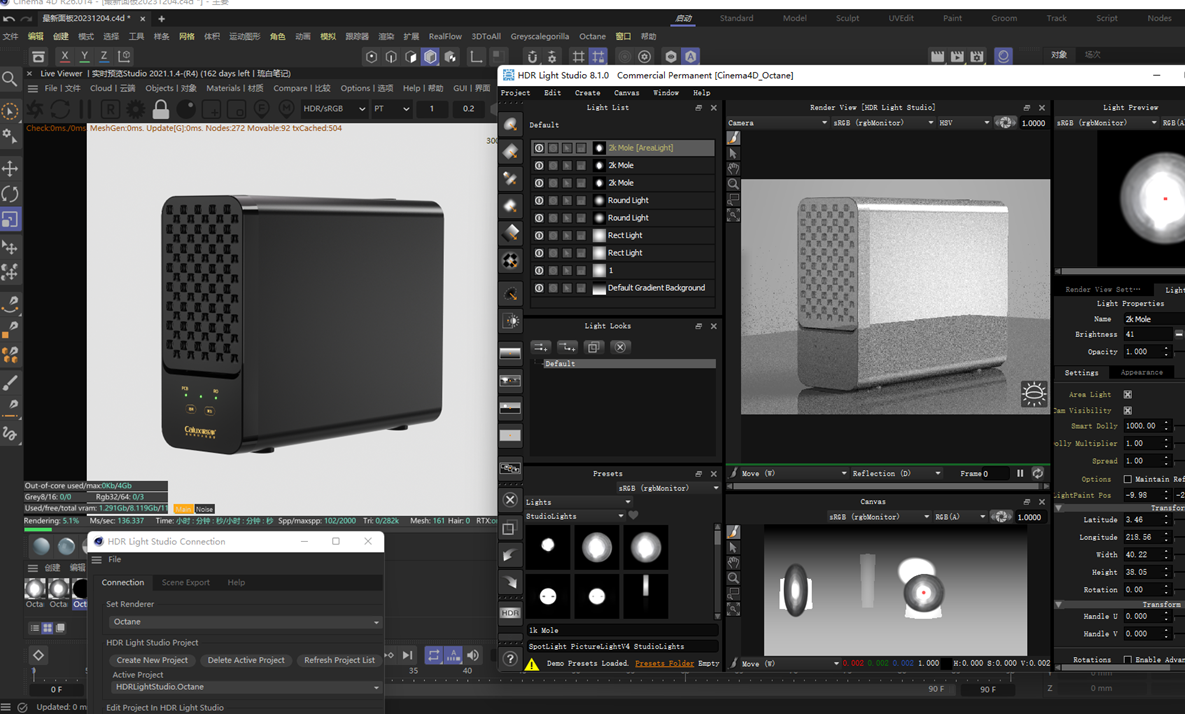Select the first preset light thumbnail
1185x714 pixels.
tap(548, 546)
